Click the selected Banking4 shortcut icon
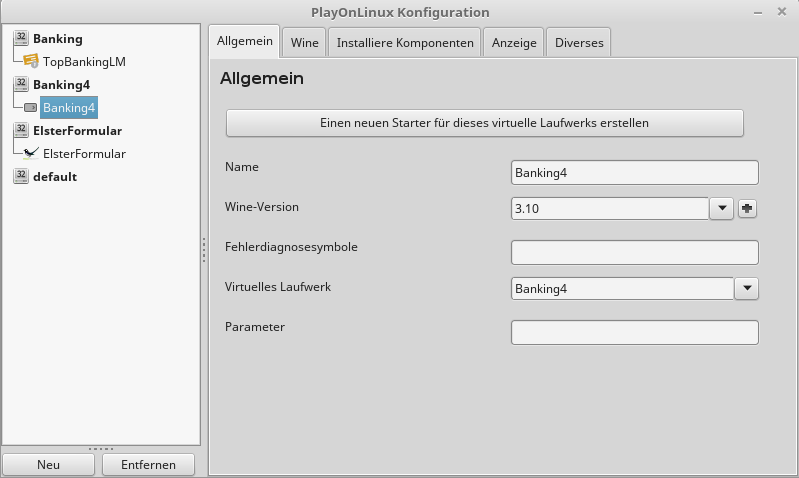This screenshot has height=478, width=799. click(x=31, y=108)
